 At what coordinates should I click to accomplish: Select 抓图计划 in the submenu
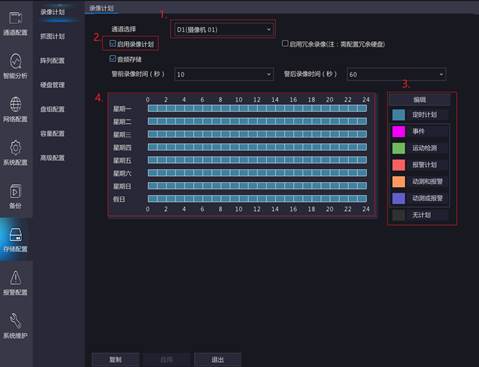(52, 36)
